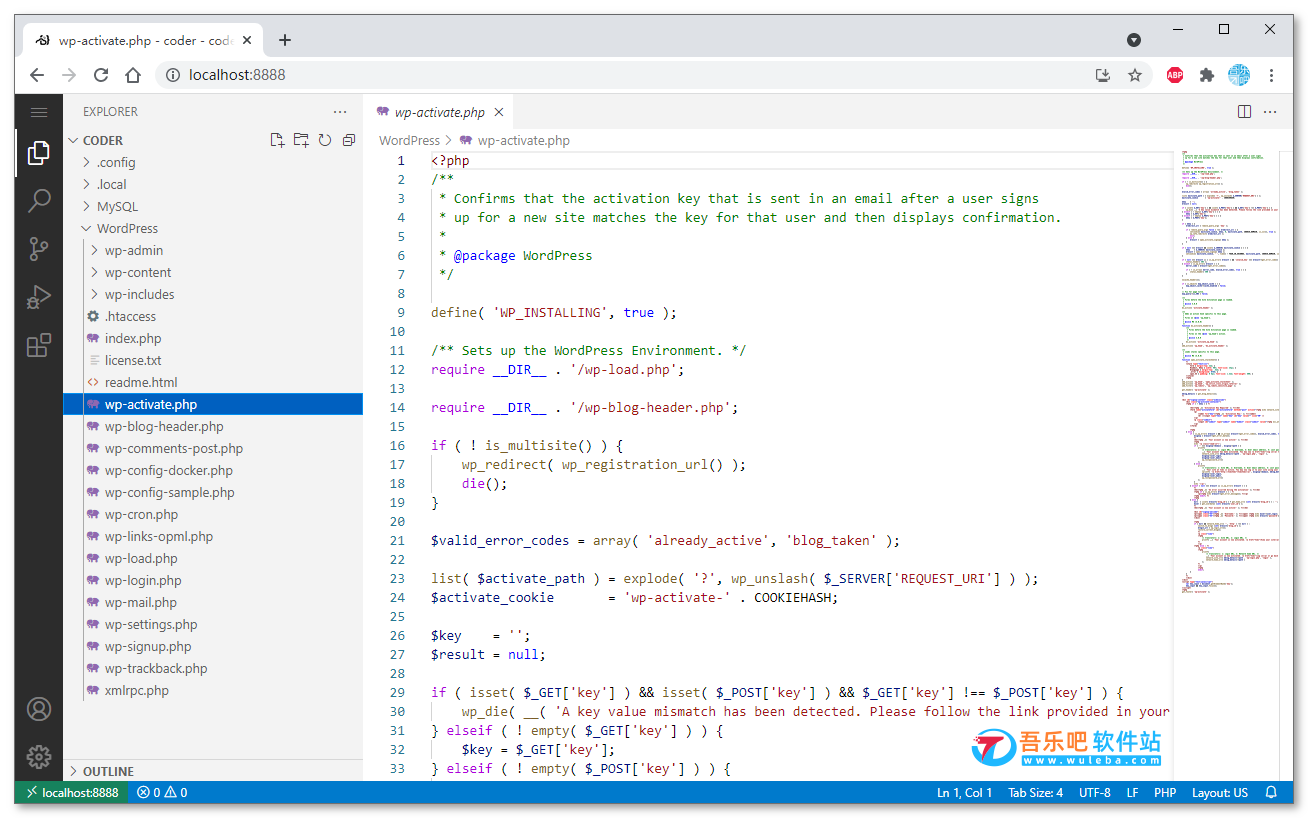Image resolution: width=1308 pixels, height=818 pixels.
Task: Open the browser profile avatar
Action: pos(1239,75)
